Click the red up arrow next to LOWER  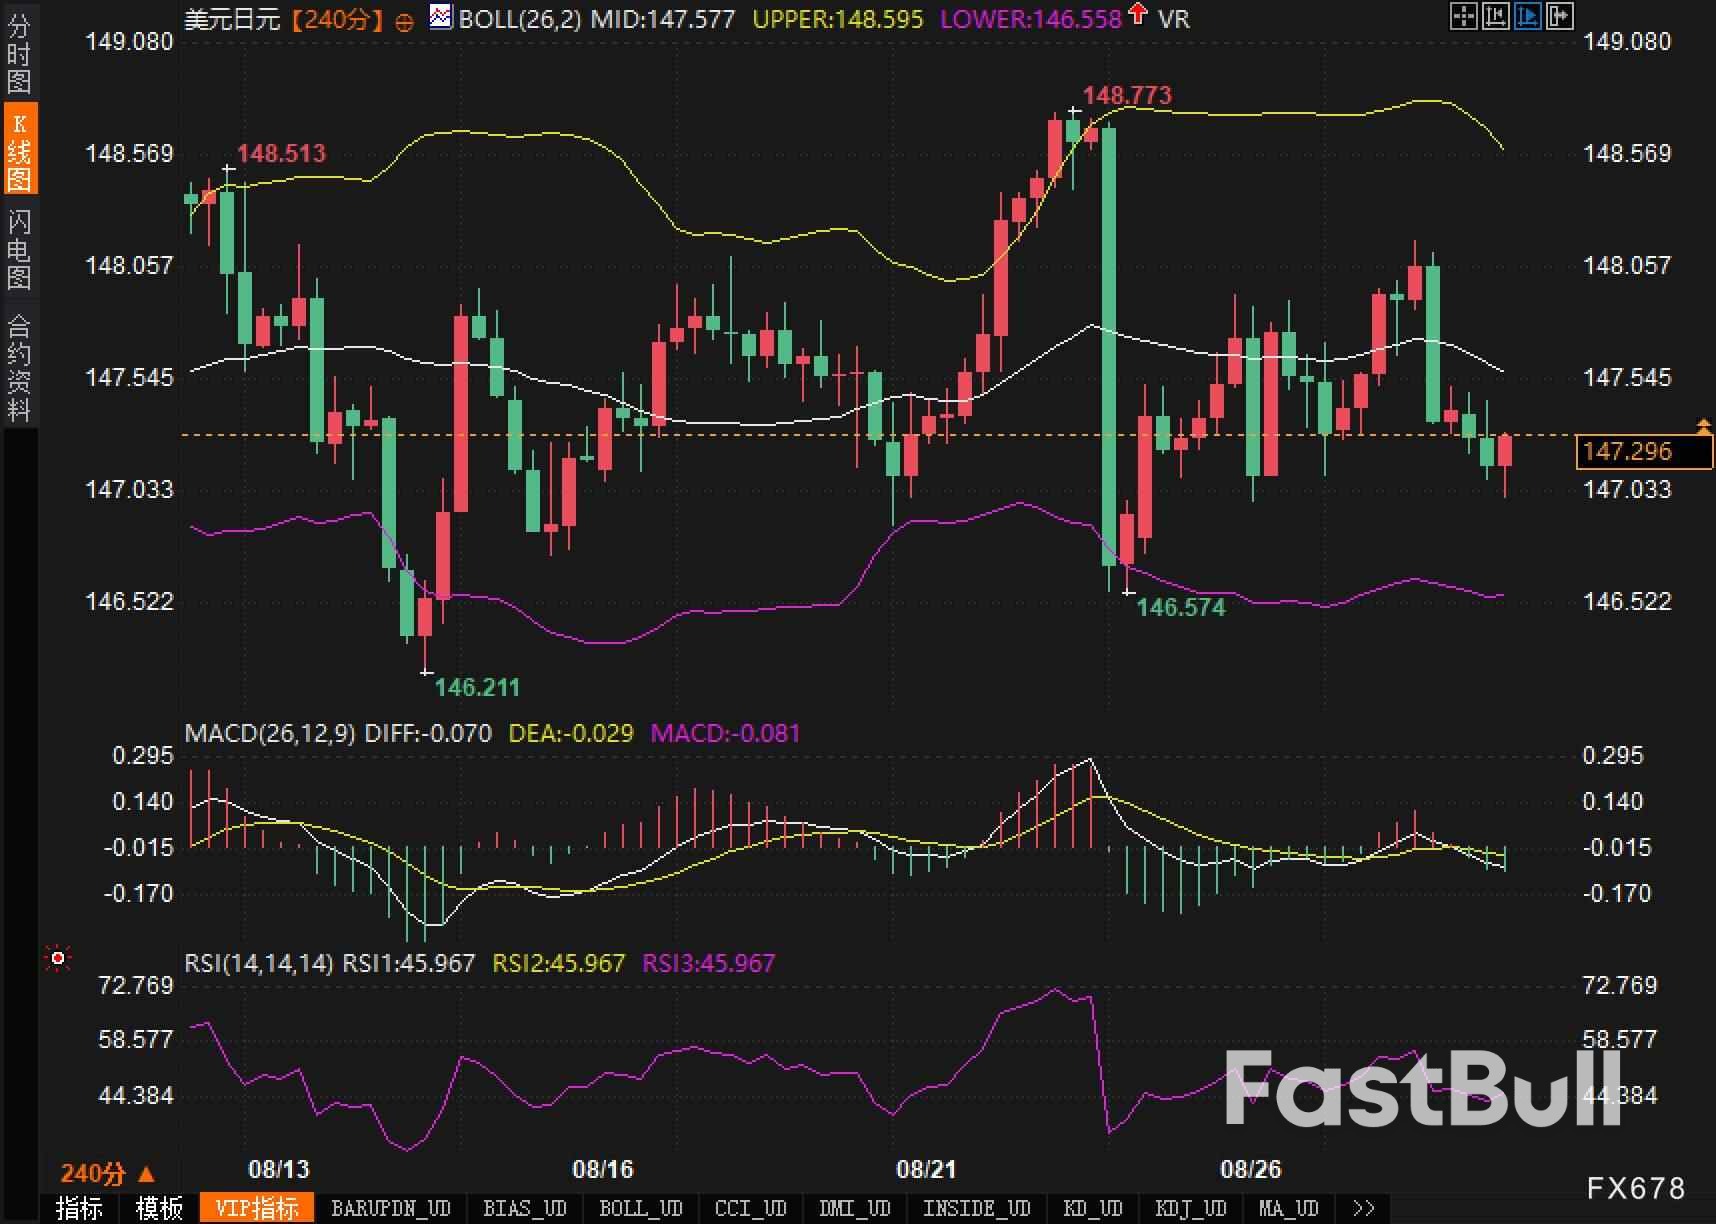tap(1137, 14)
